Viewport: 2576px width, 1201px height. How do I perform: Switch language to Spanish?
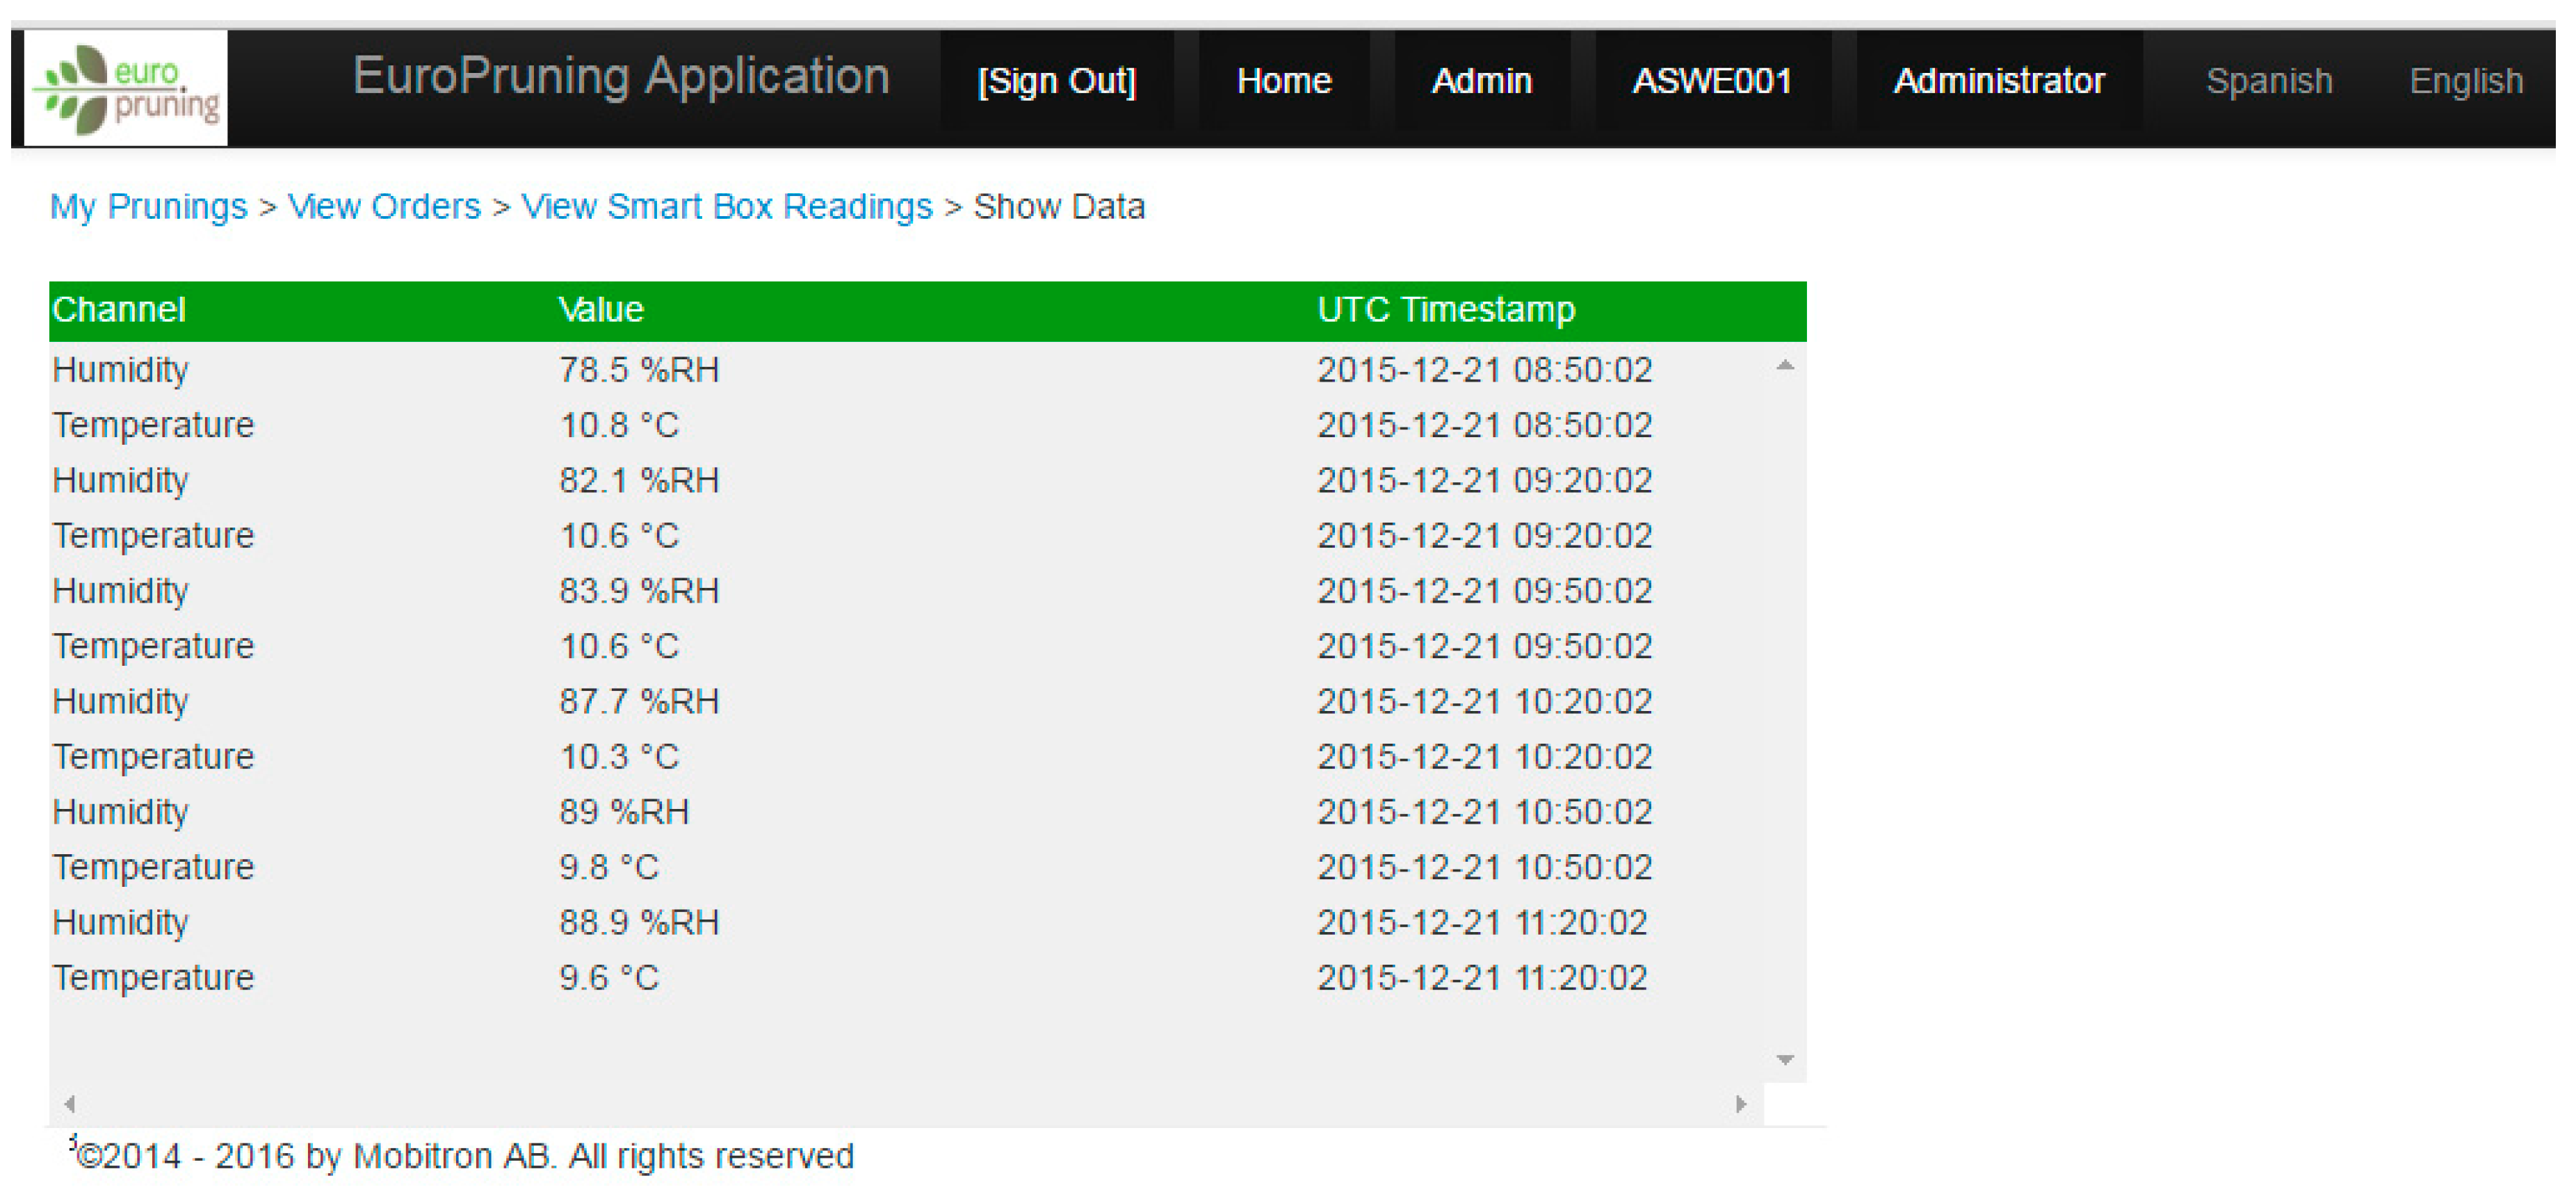pos(2268,81)
